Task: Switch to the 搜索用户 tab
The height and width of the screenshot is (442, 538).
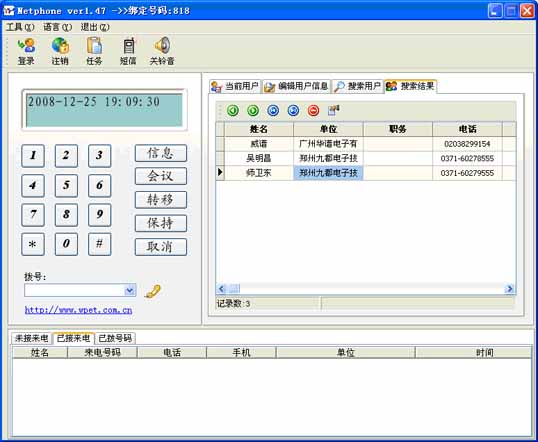Action: [x=358, y=86]
